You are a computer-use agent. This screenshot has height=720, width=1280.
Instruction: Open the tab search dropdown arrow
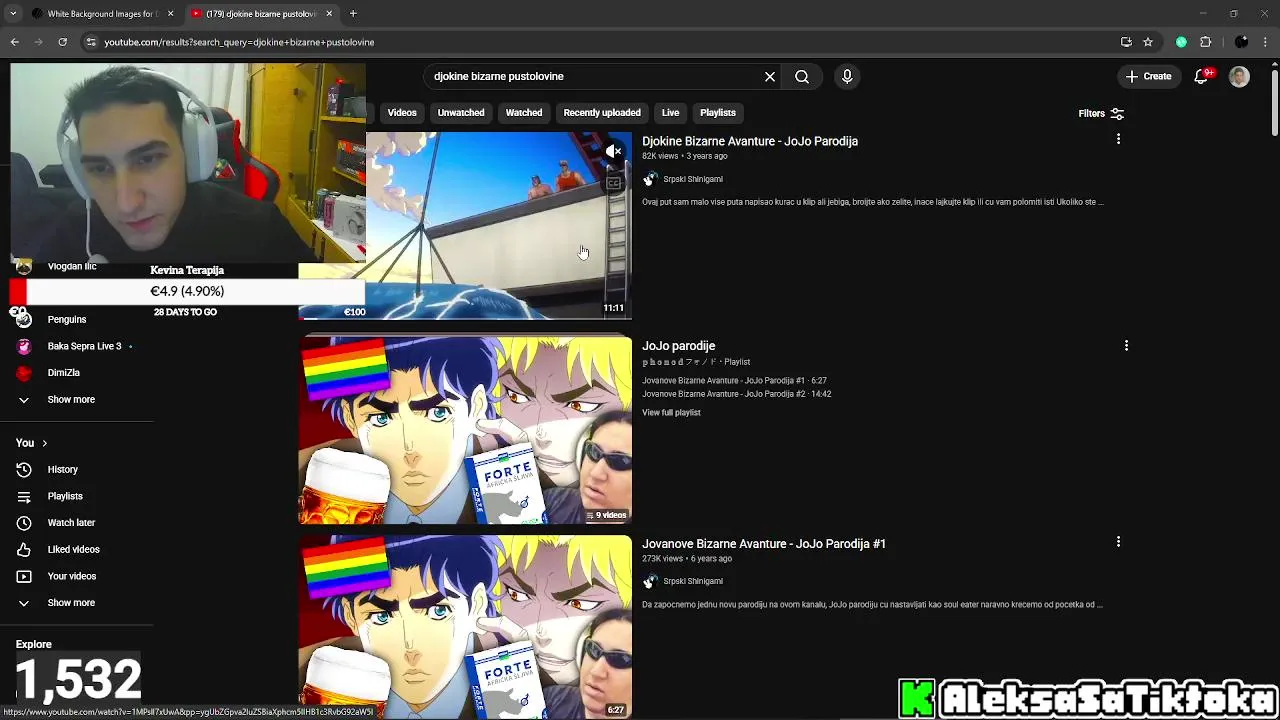13,14
